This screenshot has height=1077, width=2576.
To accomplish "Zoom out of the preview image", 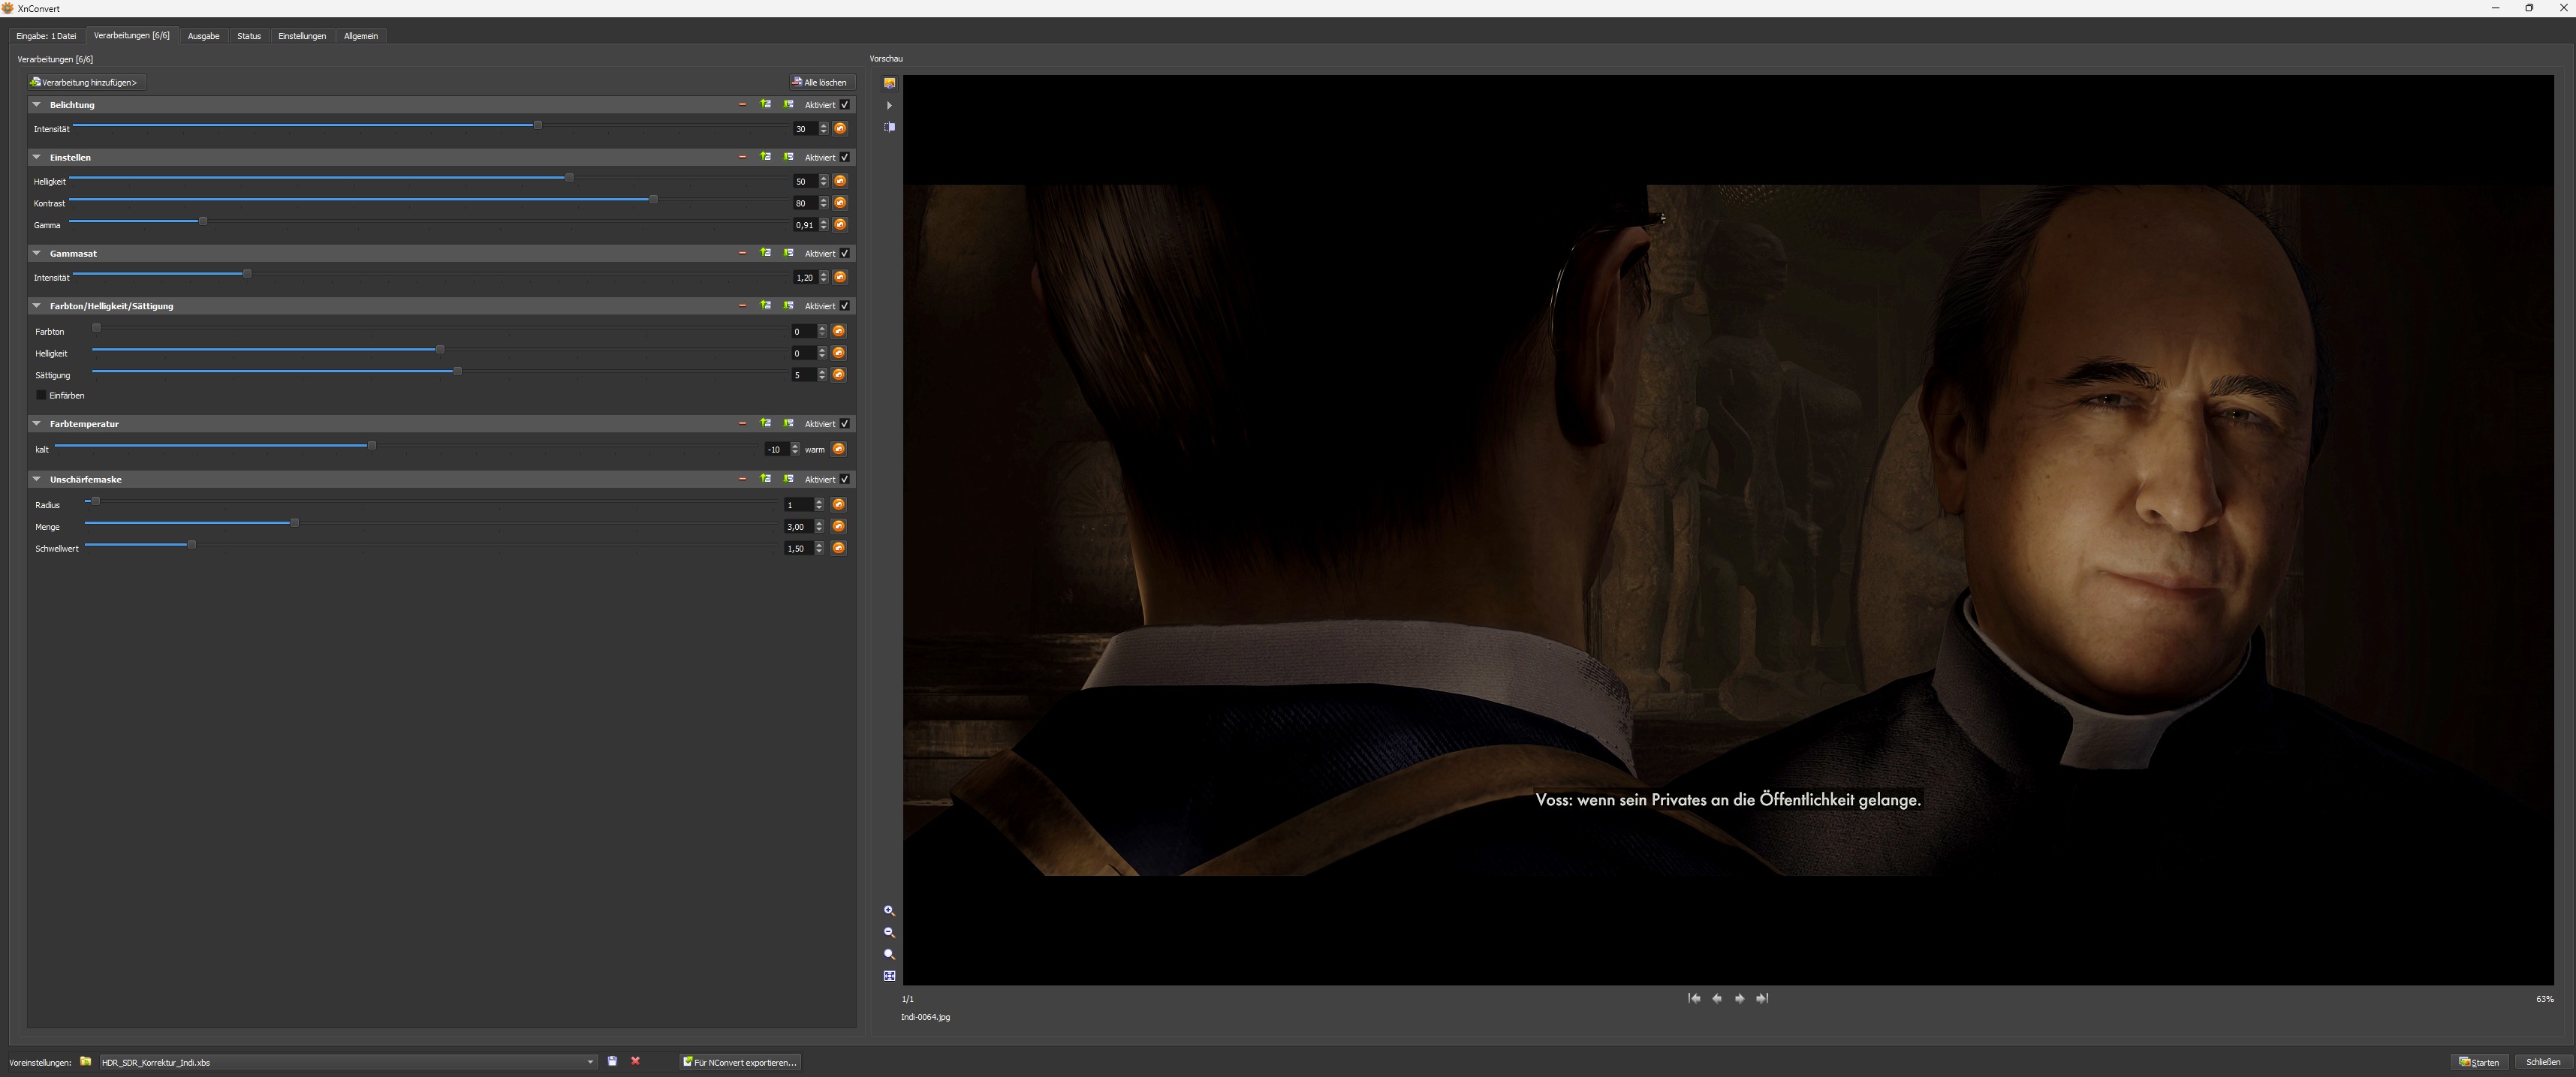I will (x=889, y=932).
